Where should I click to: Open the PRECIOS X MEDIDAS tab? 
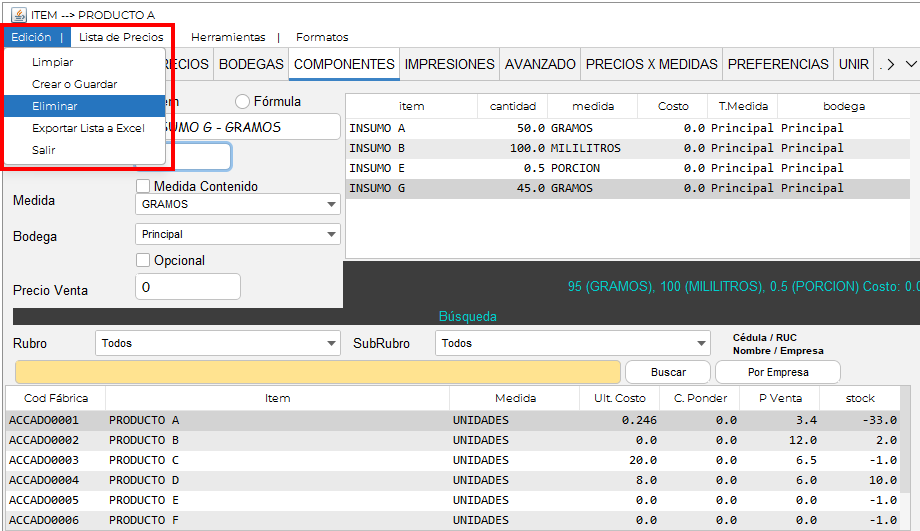(x=651, y=64)
